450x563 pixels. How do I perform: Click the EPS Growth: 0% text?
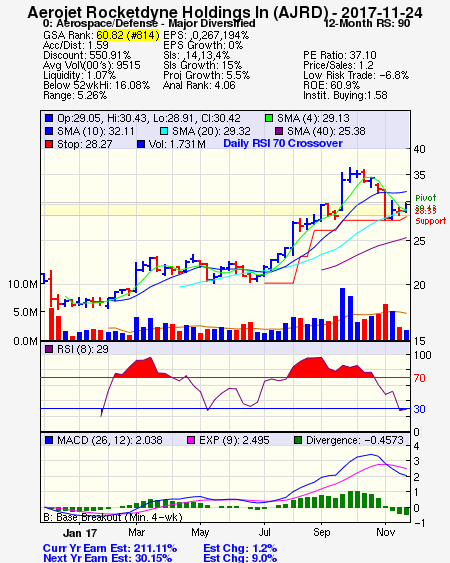(203, 45)
